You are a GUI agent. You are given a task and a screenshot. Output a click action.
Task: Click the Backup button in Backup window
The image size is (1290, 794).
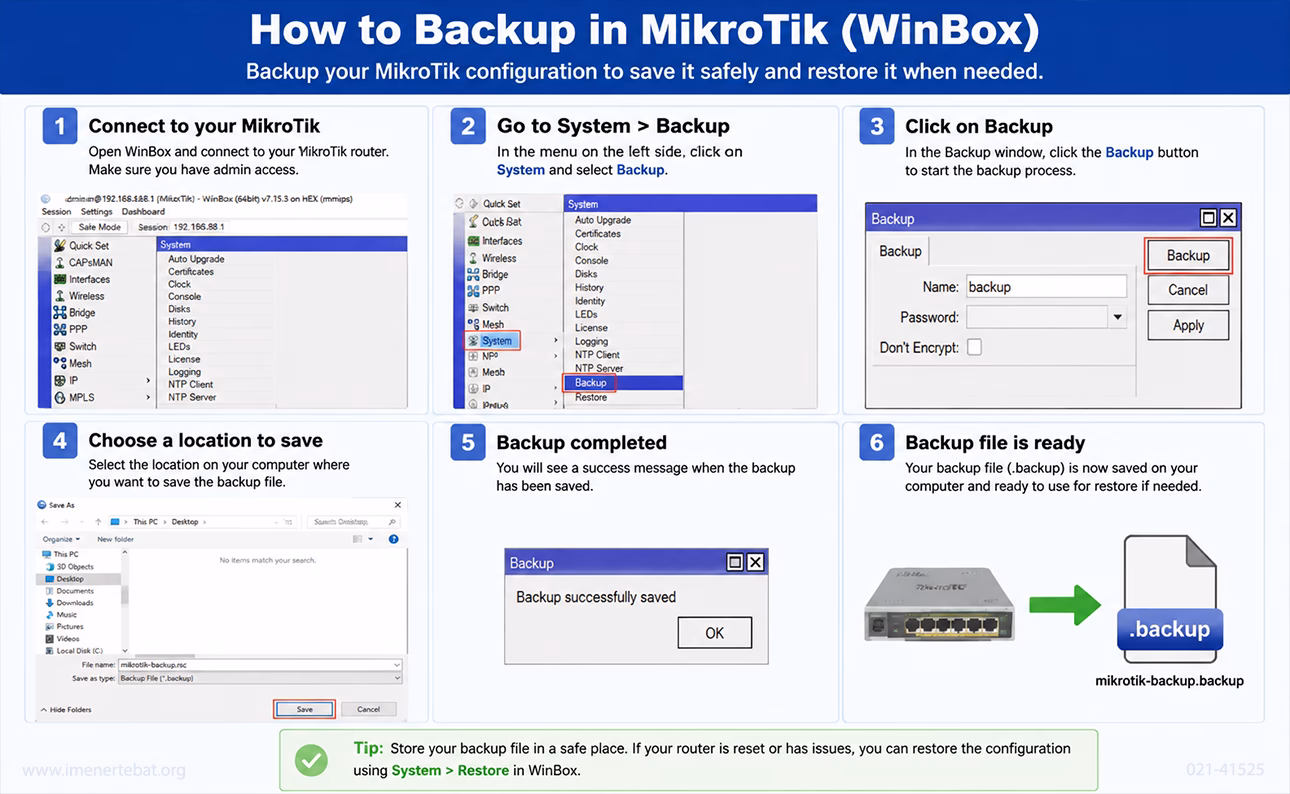[1188, 255]
